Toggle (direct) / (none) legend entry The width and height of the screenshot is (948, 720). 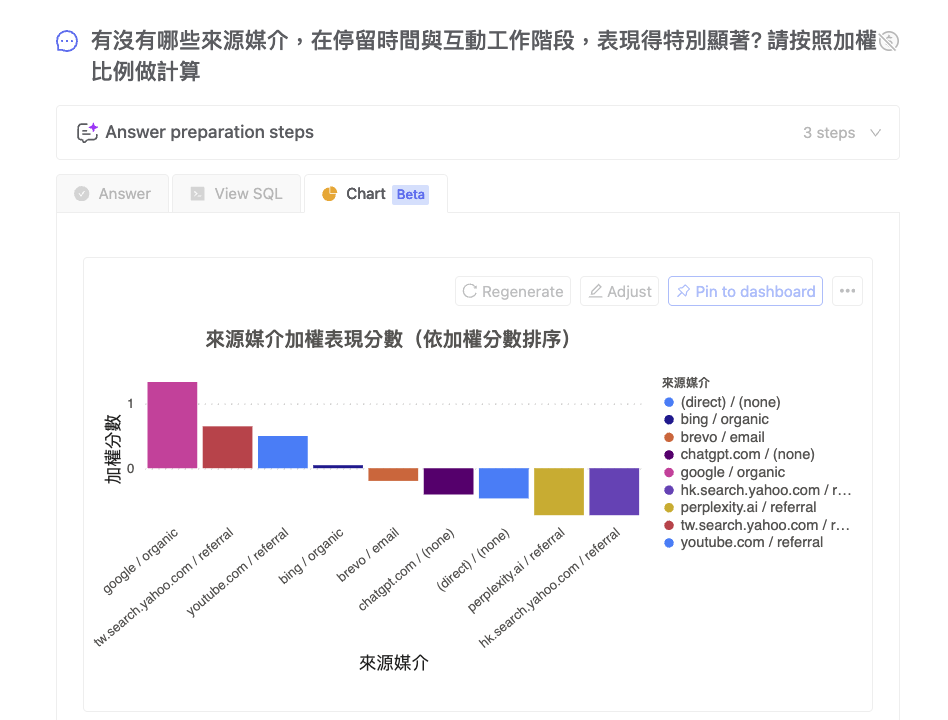point(722,402)
